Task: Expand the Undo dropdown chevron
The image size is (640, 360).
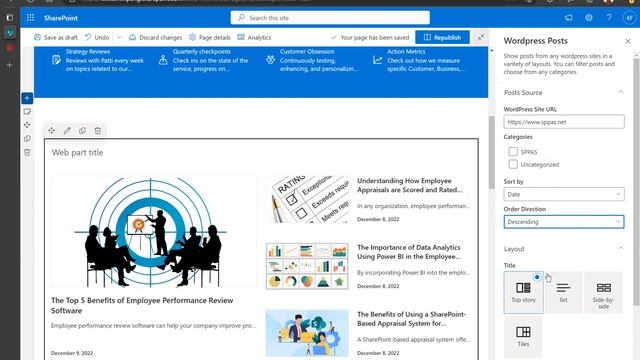Action: 119,38
